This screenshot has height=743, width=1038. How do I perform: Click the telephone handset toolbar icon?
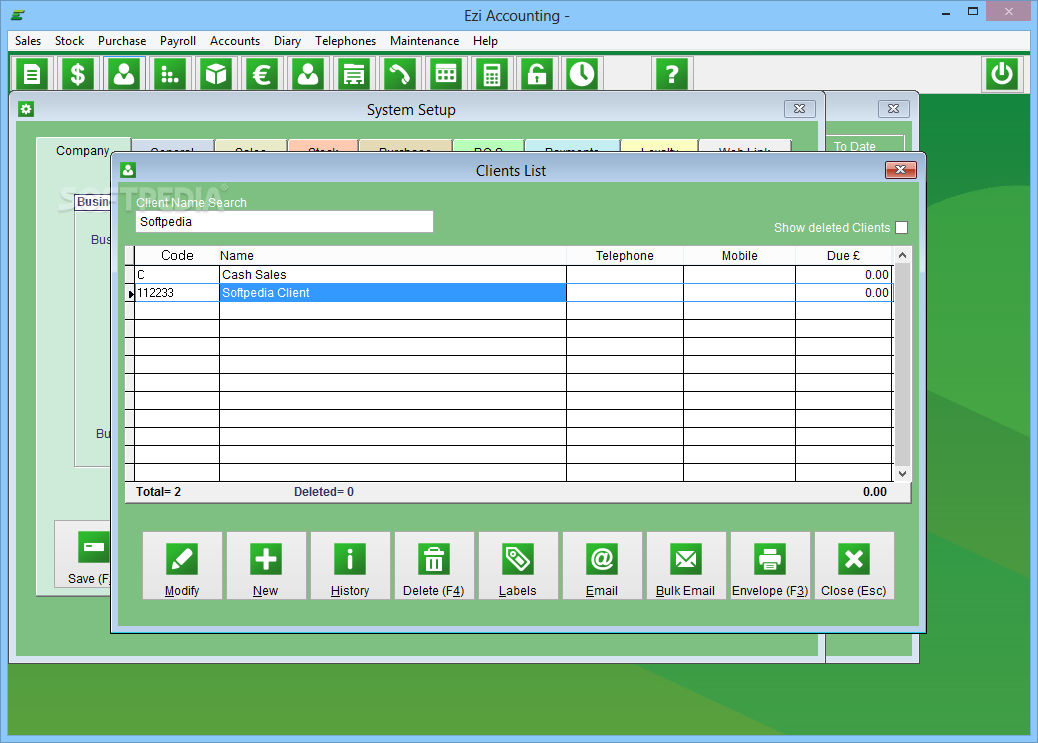pyautogui.click(x=400, y=74)
